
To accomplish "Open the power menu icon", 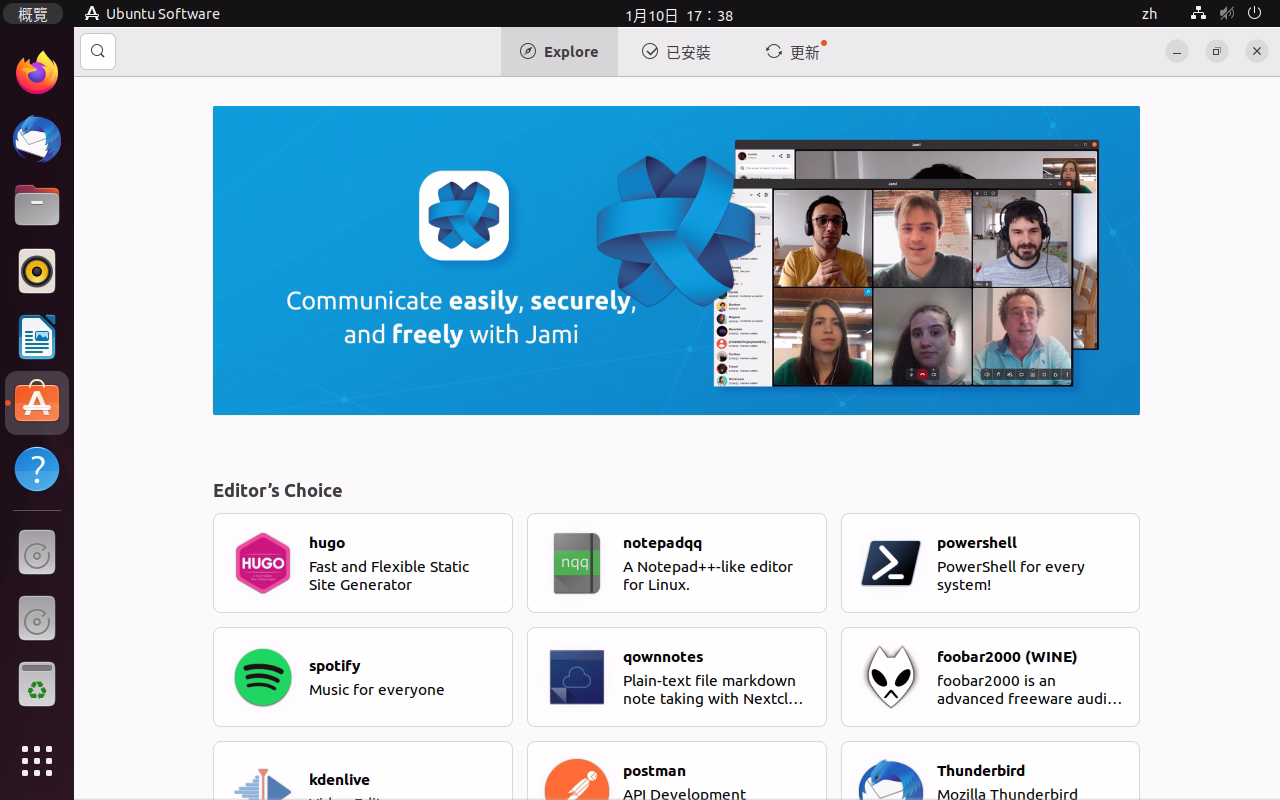I will [x=1256, y=14].
